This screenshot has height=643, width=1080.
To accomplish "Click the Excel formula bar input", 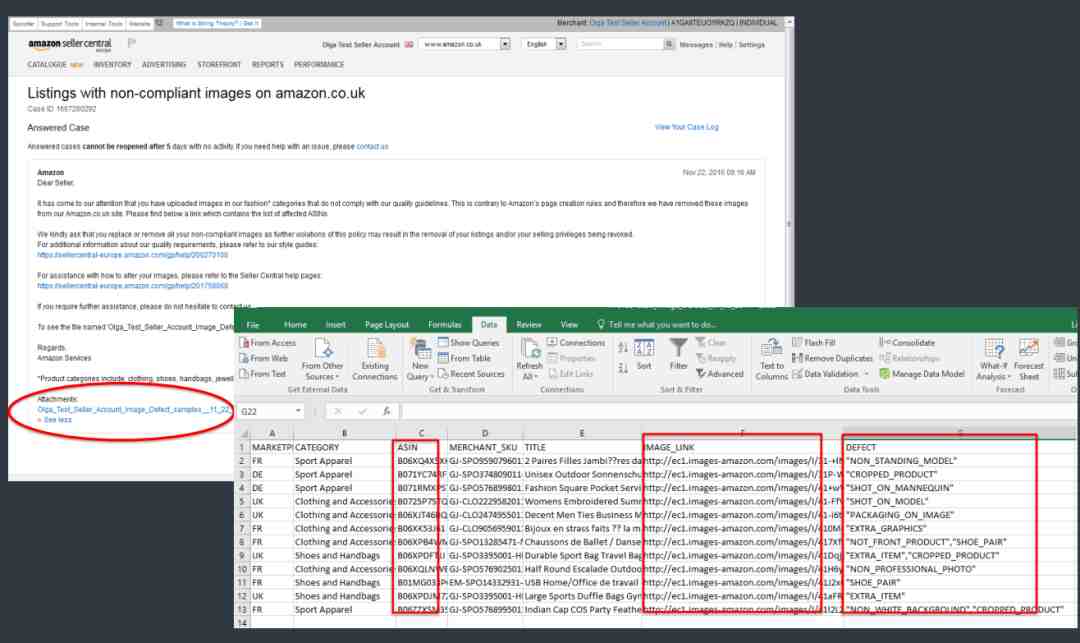I will 737,411.
